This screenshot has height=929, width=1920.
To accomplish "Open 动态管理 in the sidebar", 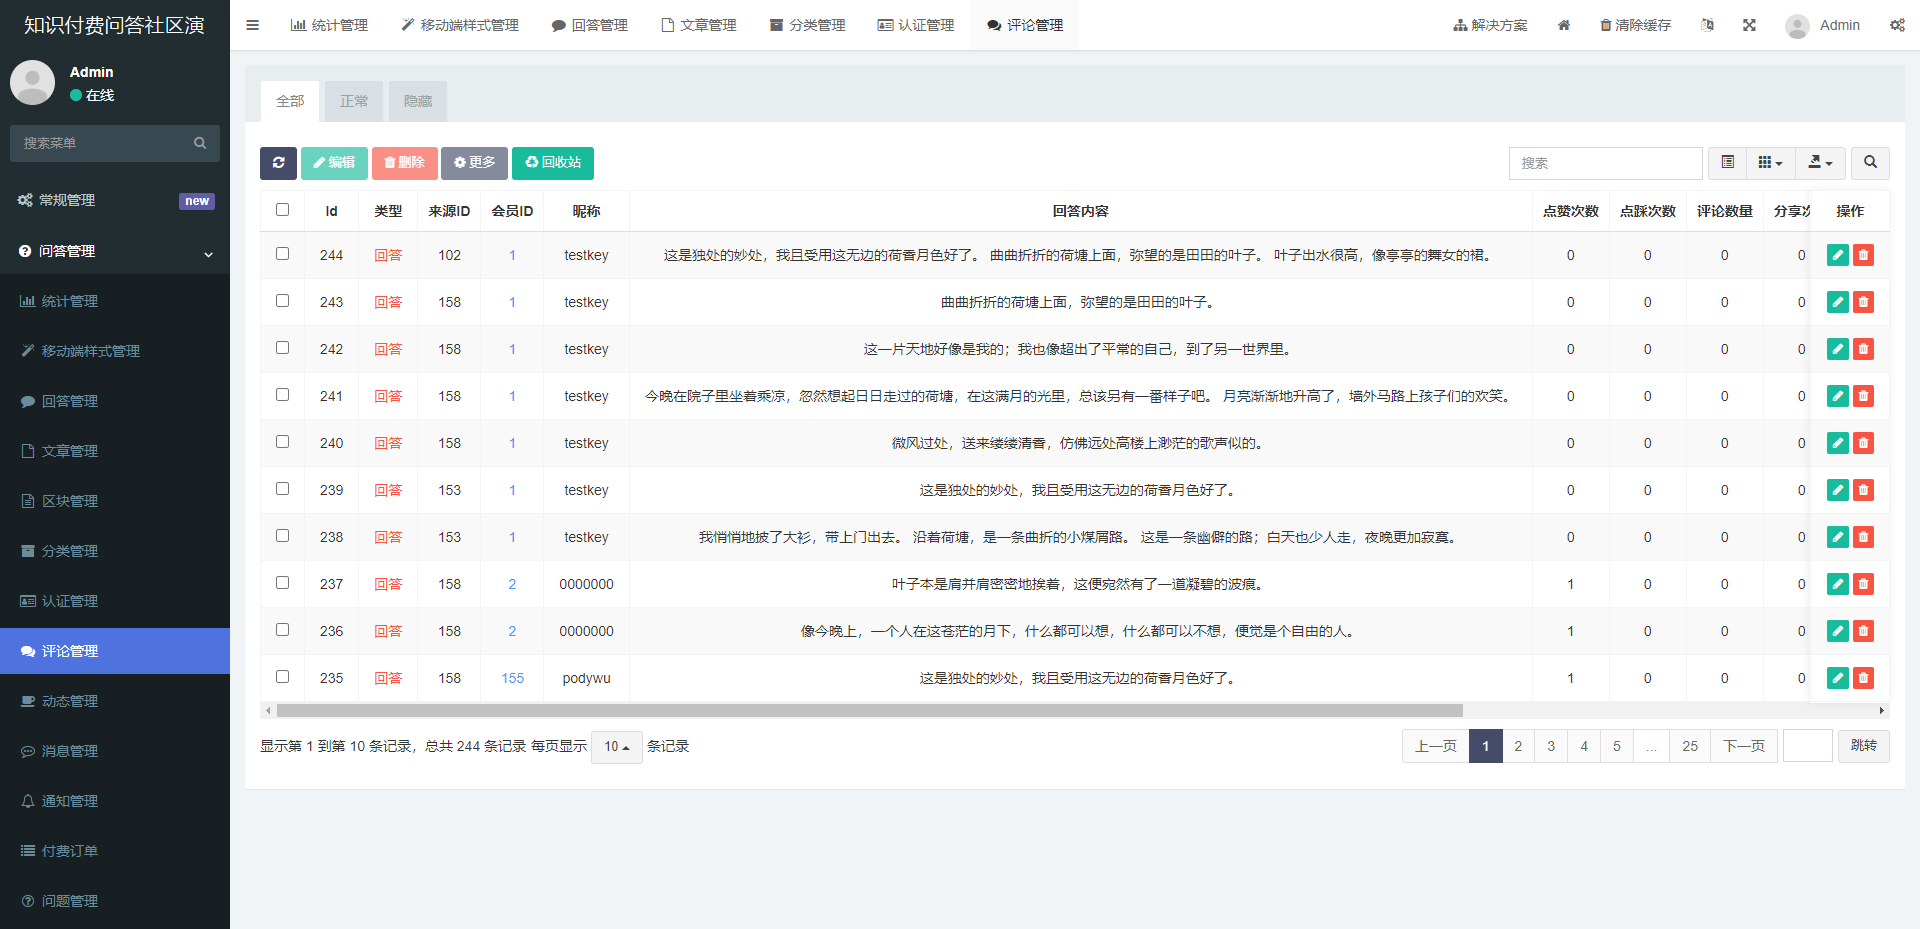I will (70, 701).
